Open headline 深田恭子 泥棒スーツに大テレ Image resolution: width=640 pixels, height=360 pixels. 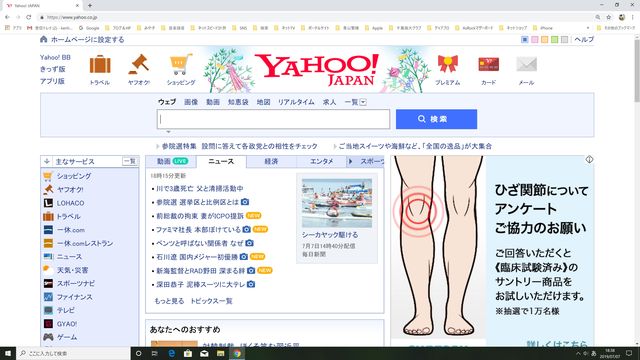click(x=200, y=284)
